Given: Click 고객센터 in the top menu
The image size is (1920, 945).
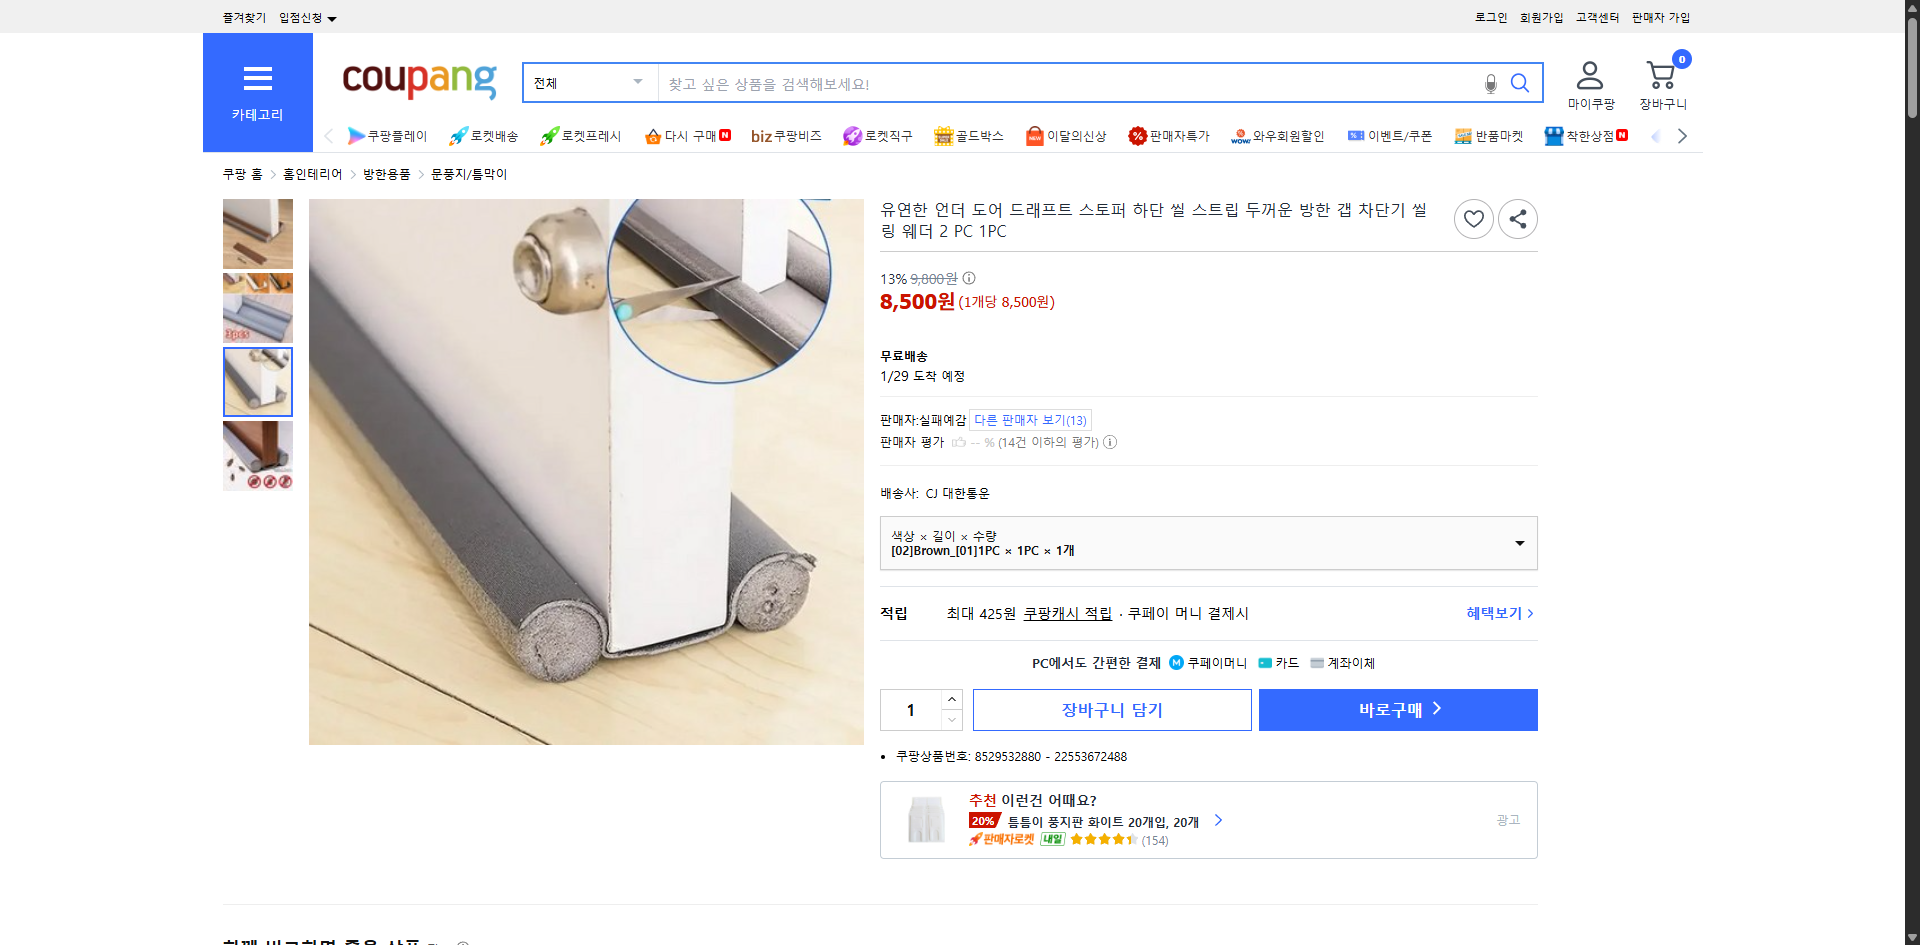Looking at the screenshot, I should pos(1597,17).
